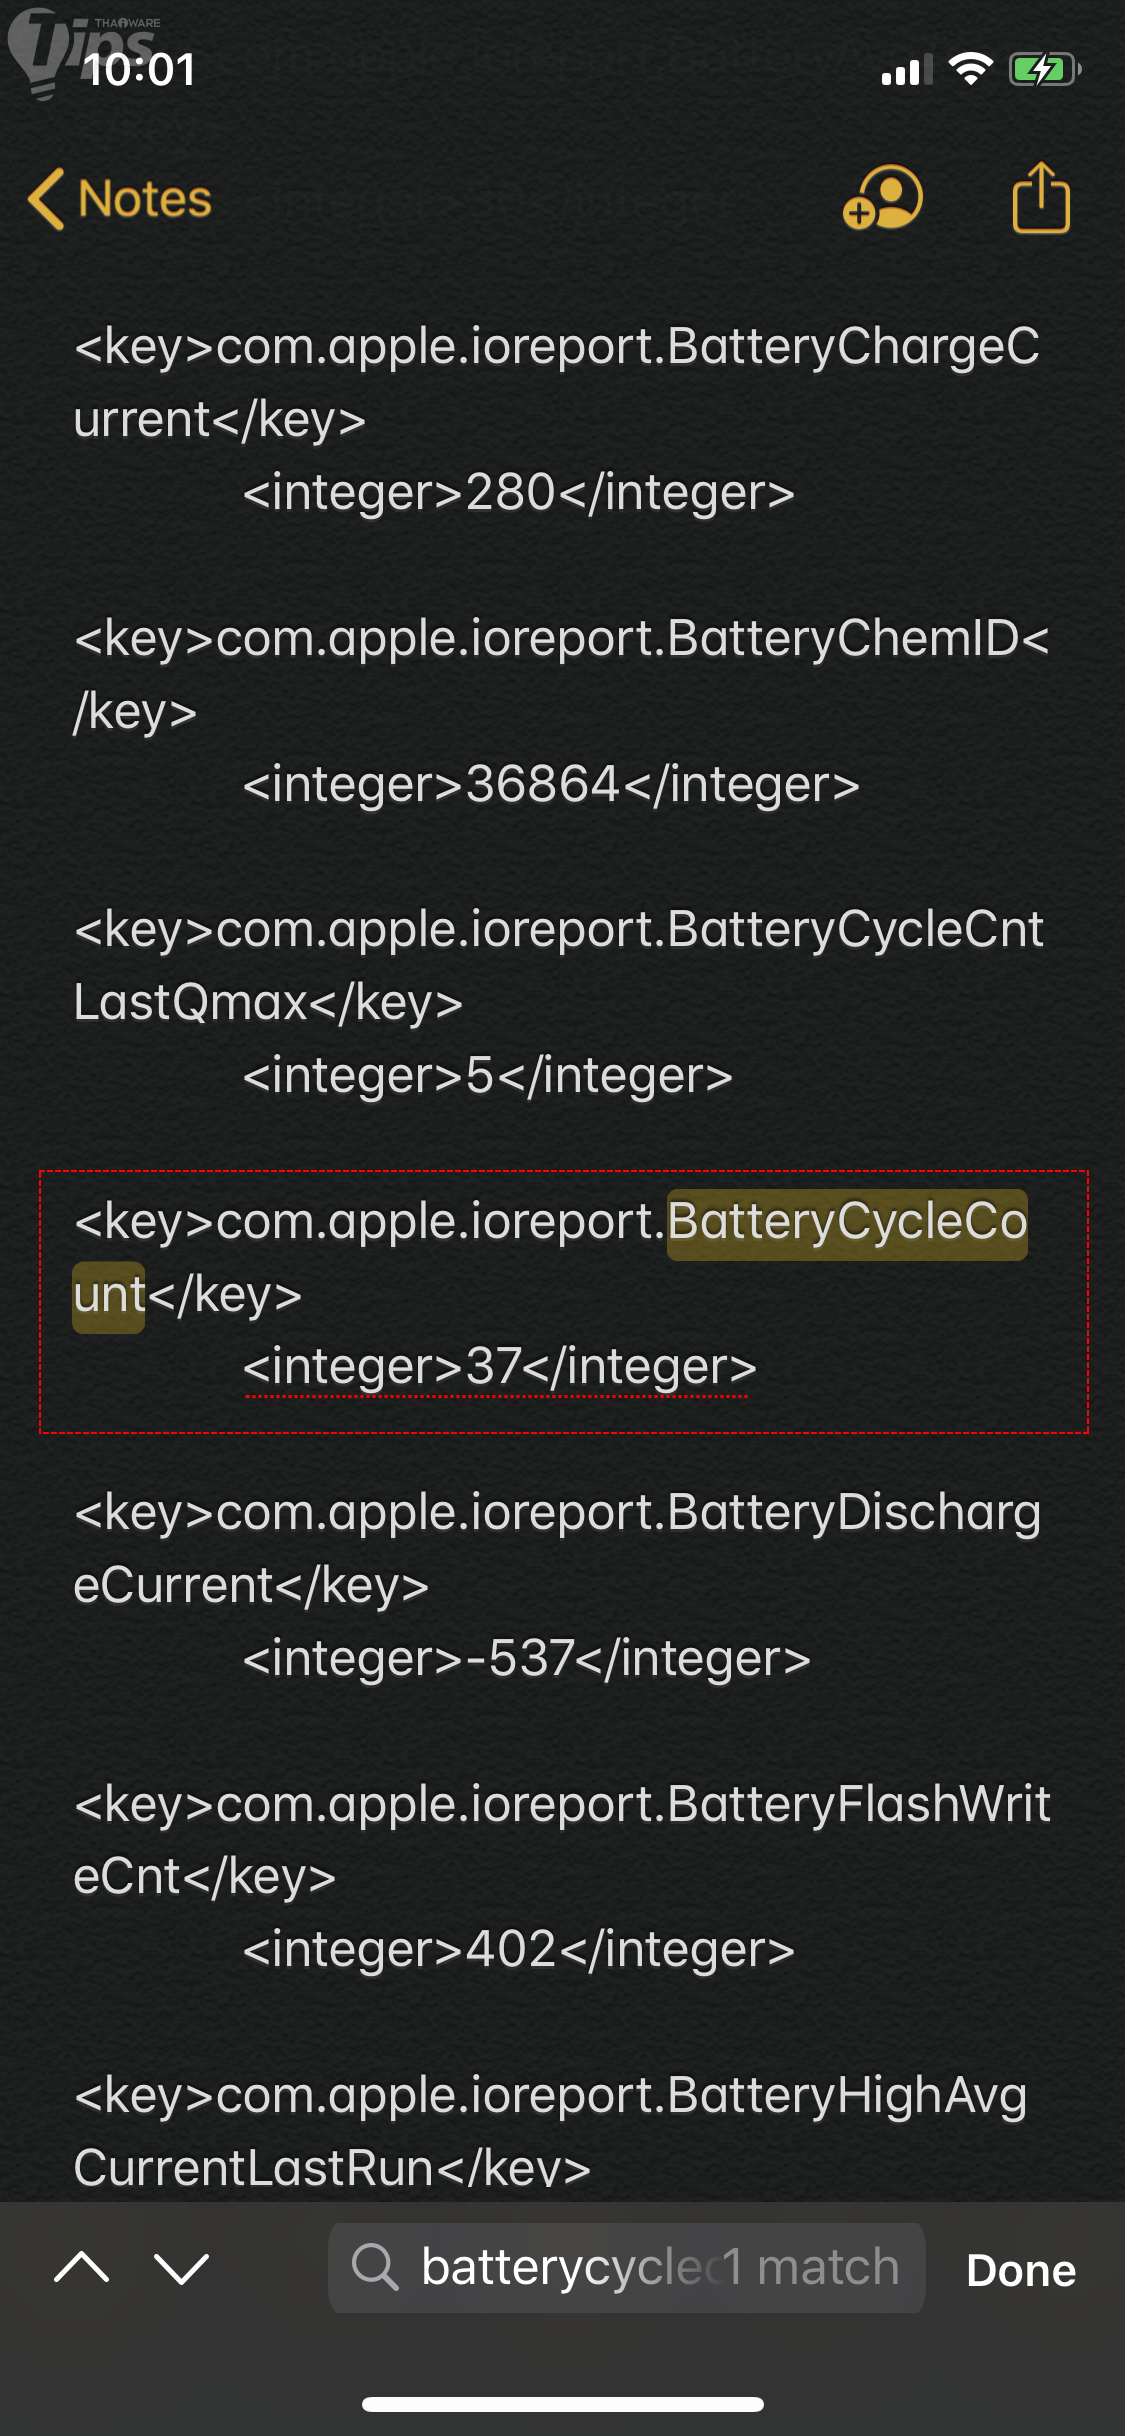Jump to previous search match arrow
1125x2436 pixels.
click(x=82, y=2268)
